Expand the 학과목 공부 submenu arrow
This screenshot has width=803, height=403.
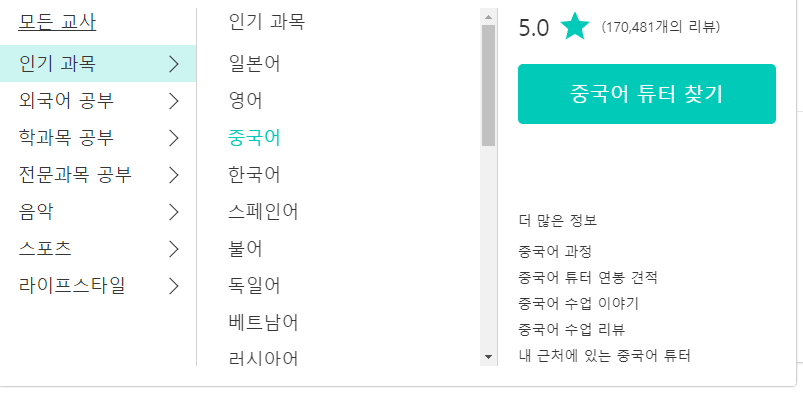[174, 137]
